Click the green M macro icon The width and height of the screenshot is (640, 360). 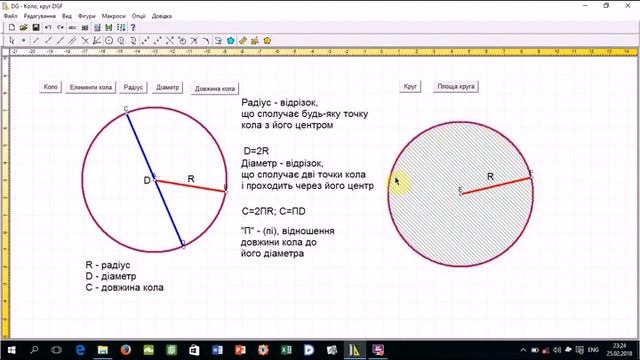[109, 27]
